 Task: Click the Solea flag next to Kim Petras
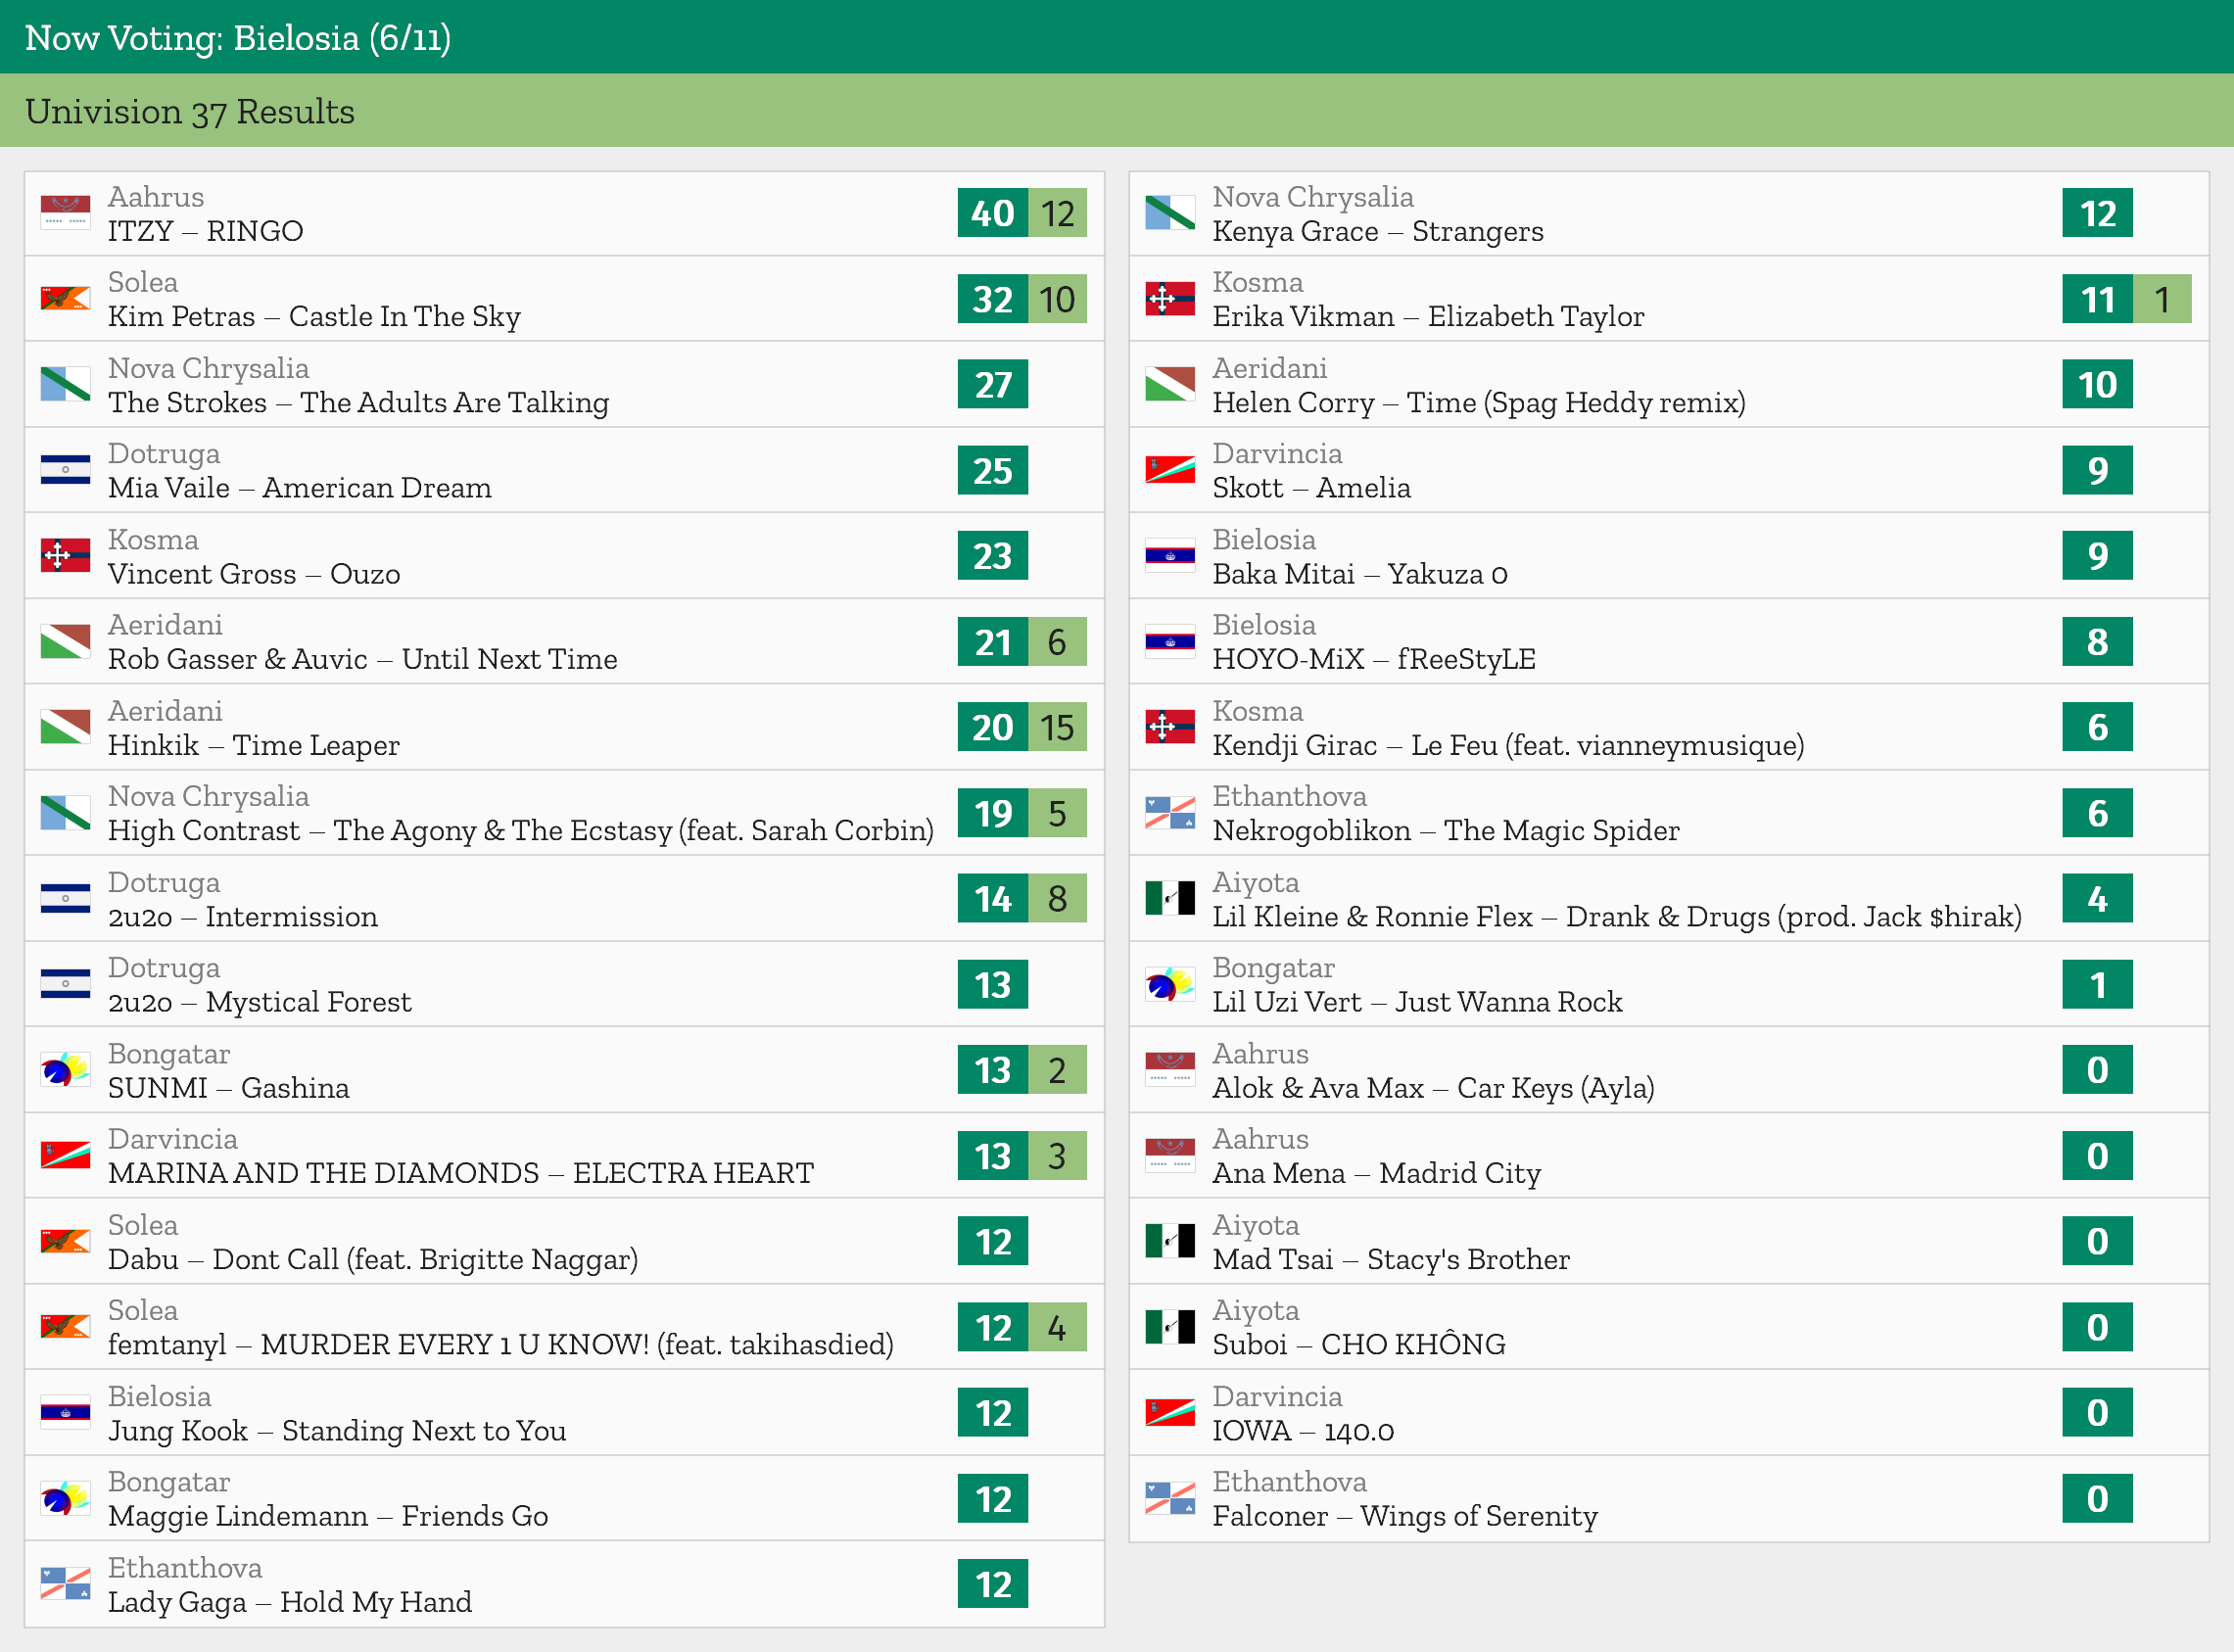click(65, 298)
